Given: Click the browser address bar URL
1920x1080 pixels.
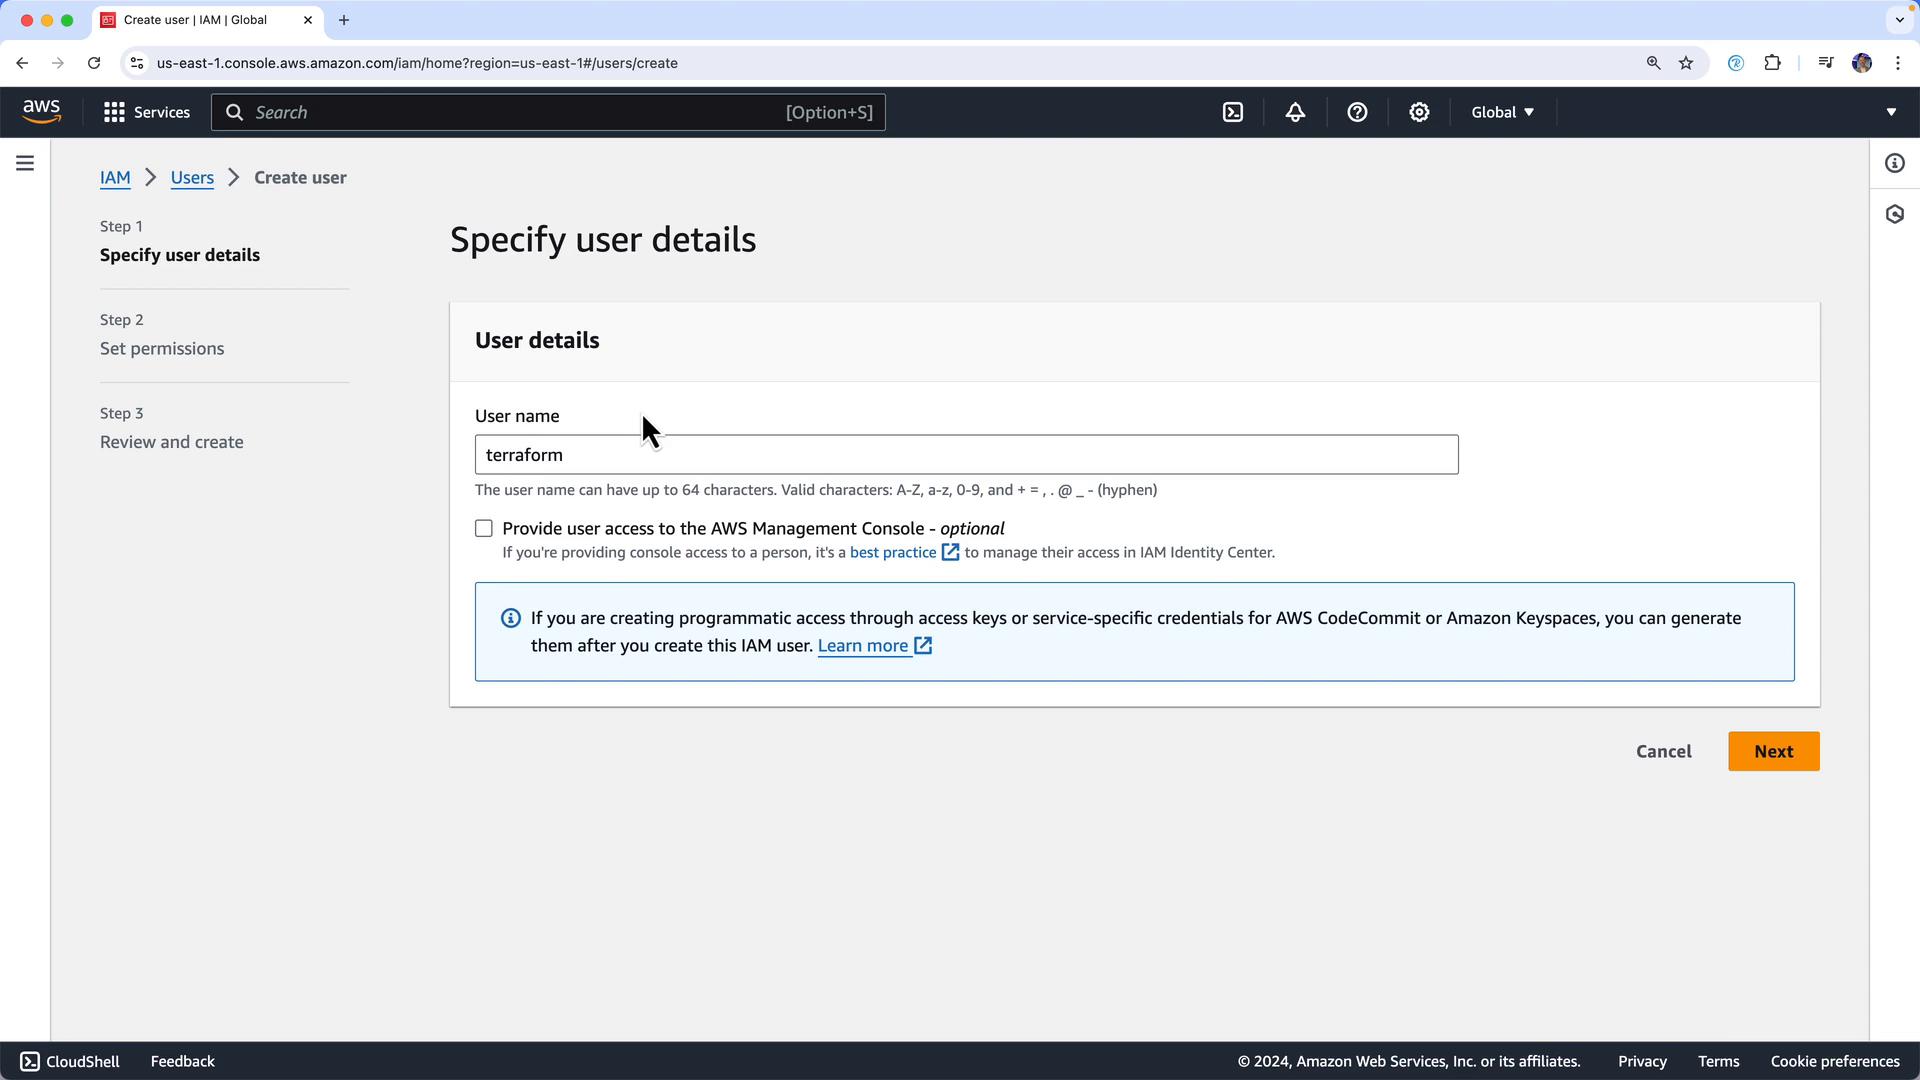Looking at the screenshot, I should [417, 63].
